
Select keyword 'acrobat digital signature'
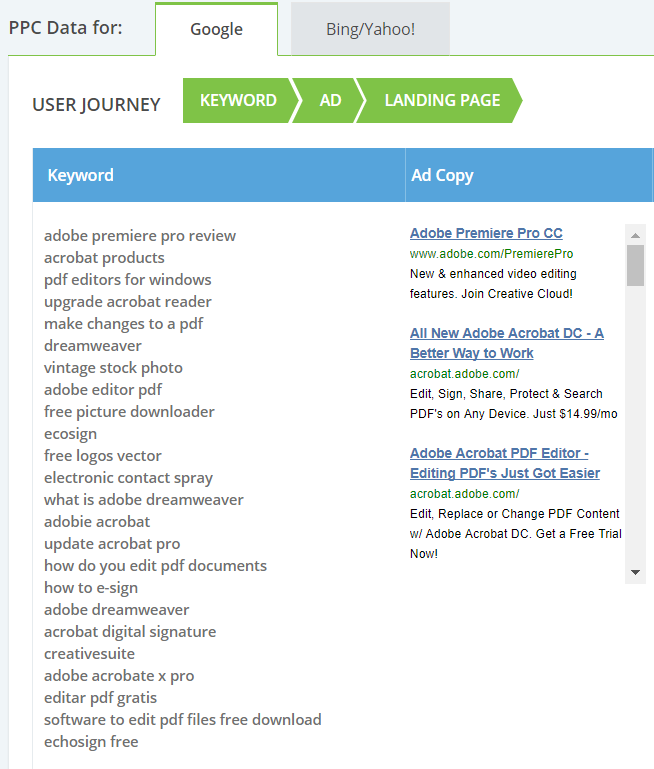tap(130, 632)
